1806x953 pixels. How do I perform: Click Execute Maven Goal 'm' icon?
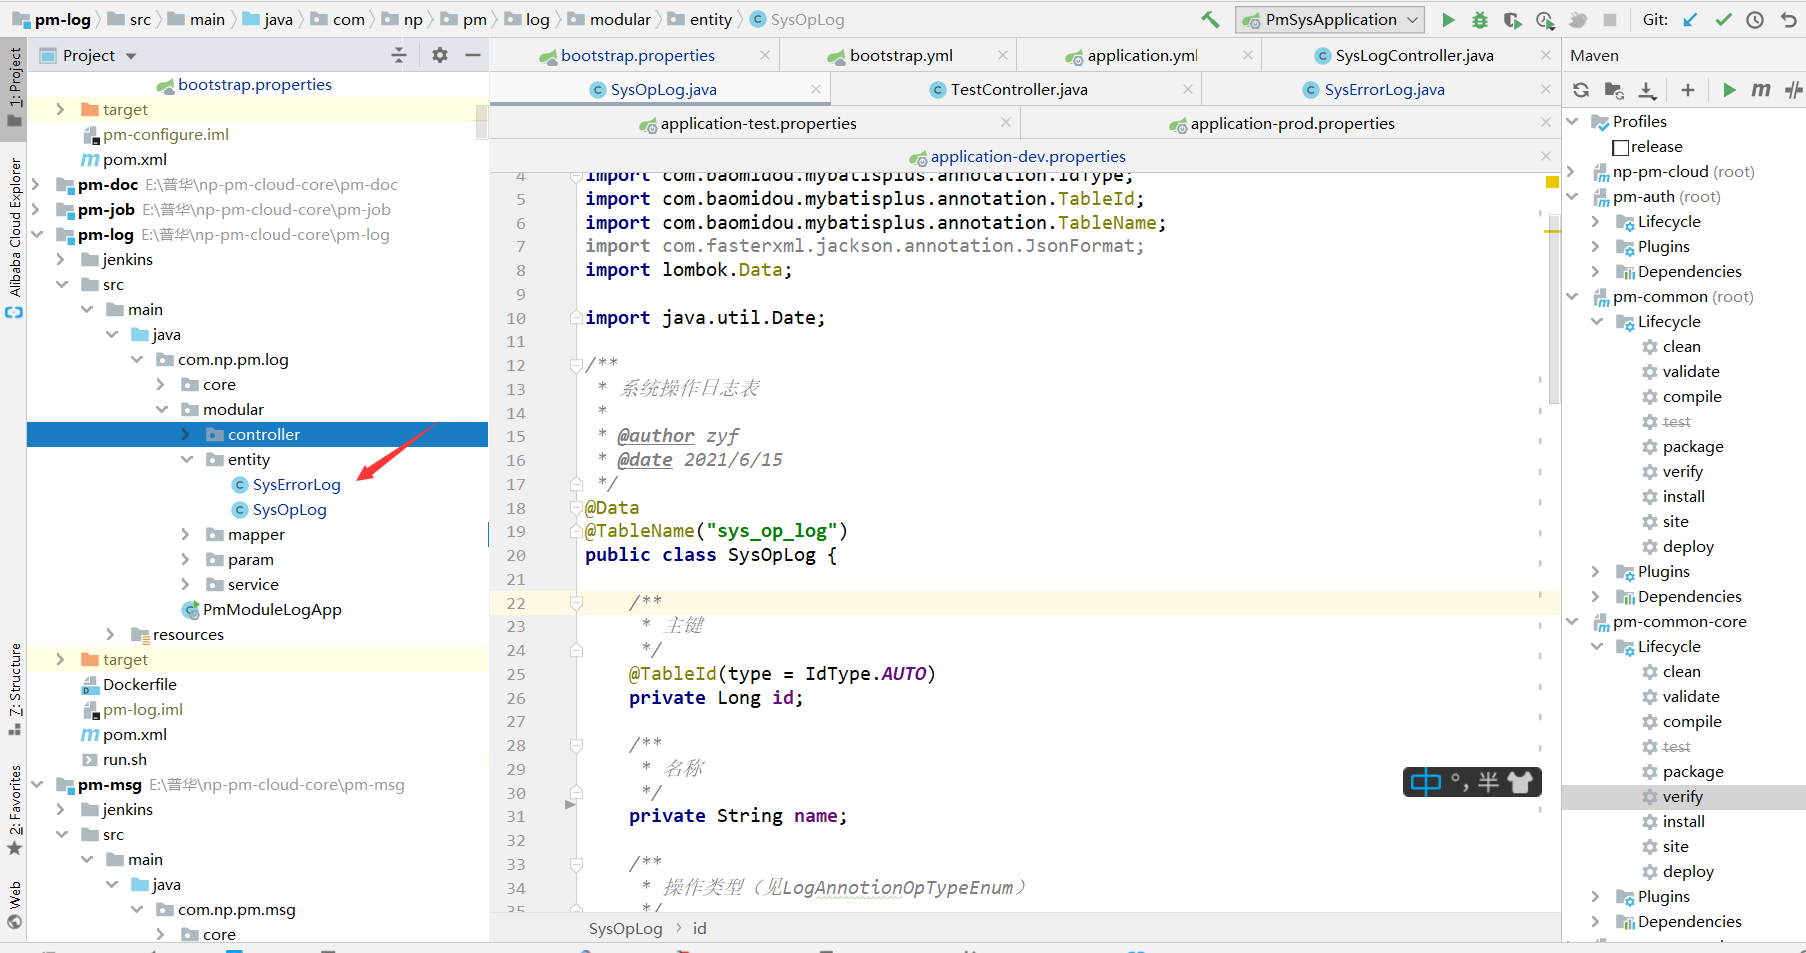click(1761, 90)
